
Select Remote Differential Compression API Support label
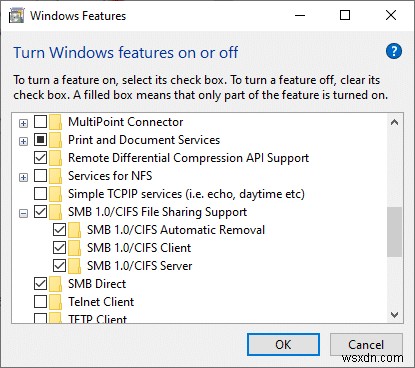(188, 158)
